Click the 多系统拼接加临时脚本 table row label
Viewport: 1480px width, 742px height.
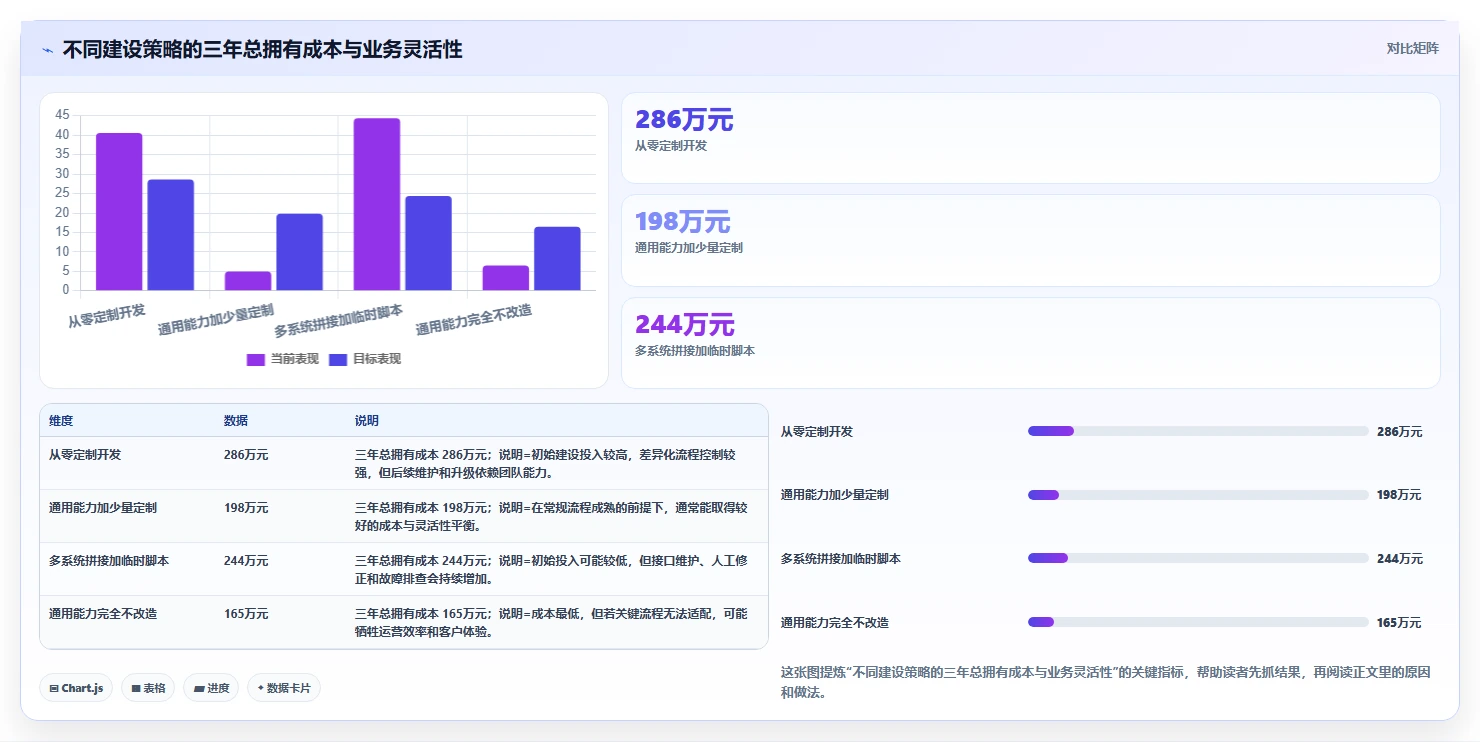point(109,560)
